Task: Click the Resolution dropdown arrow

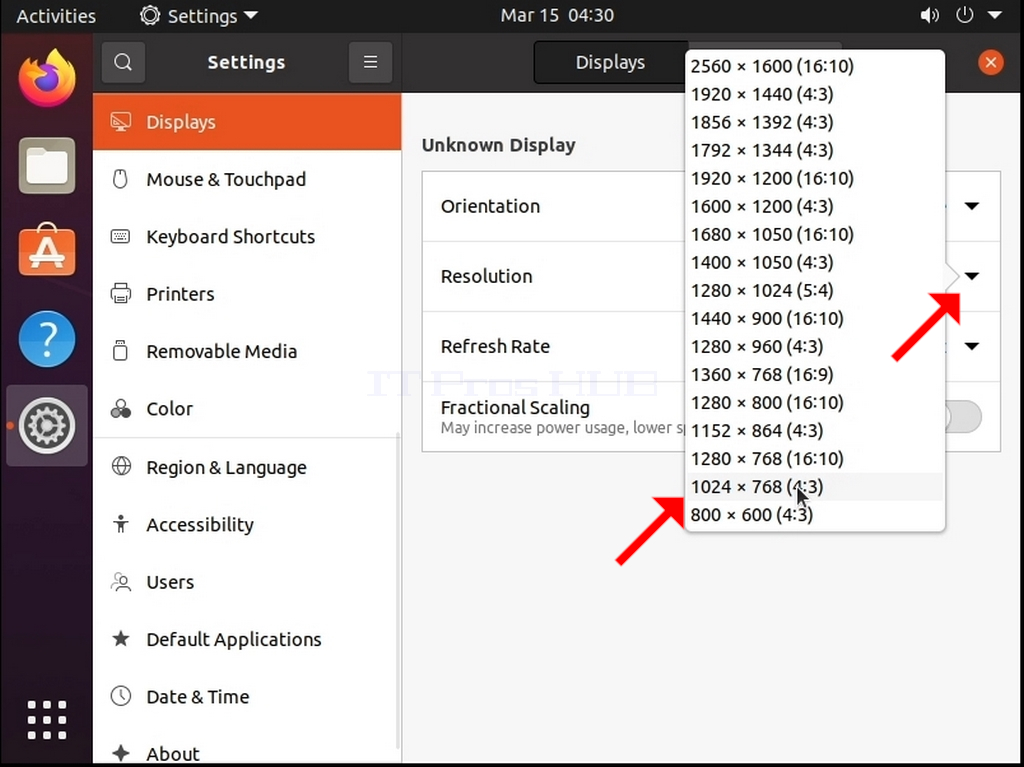Action: [x=972, y=276]
